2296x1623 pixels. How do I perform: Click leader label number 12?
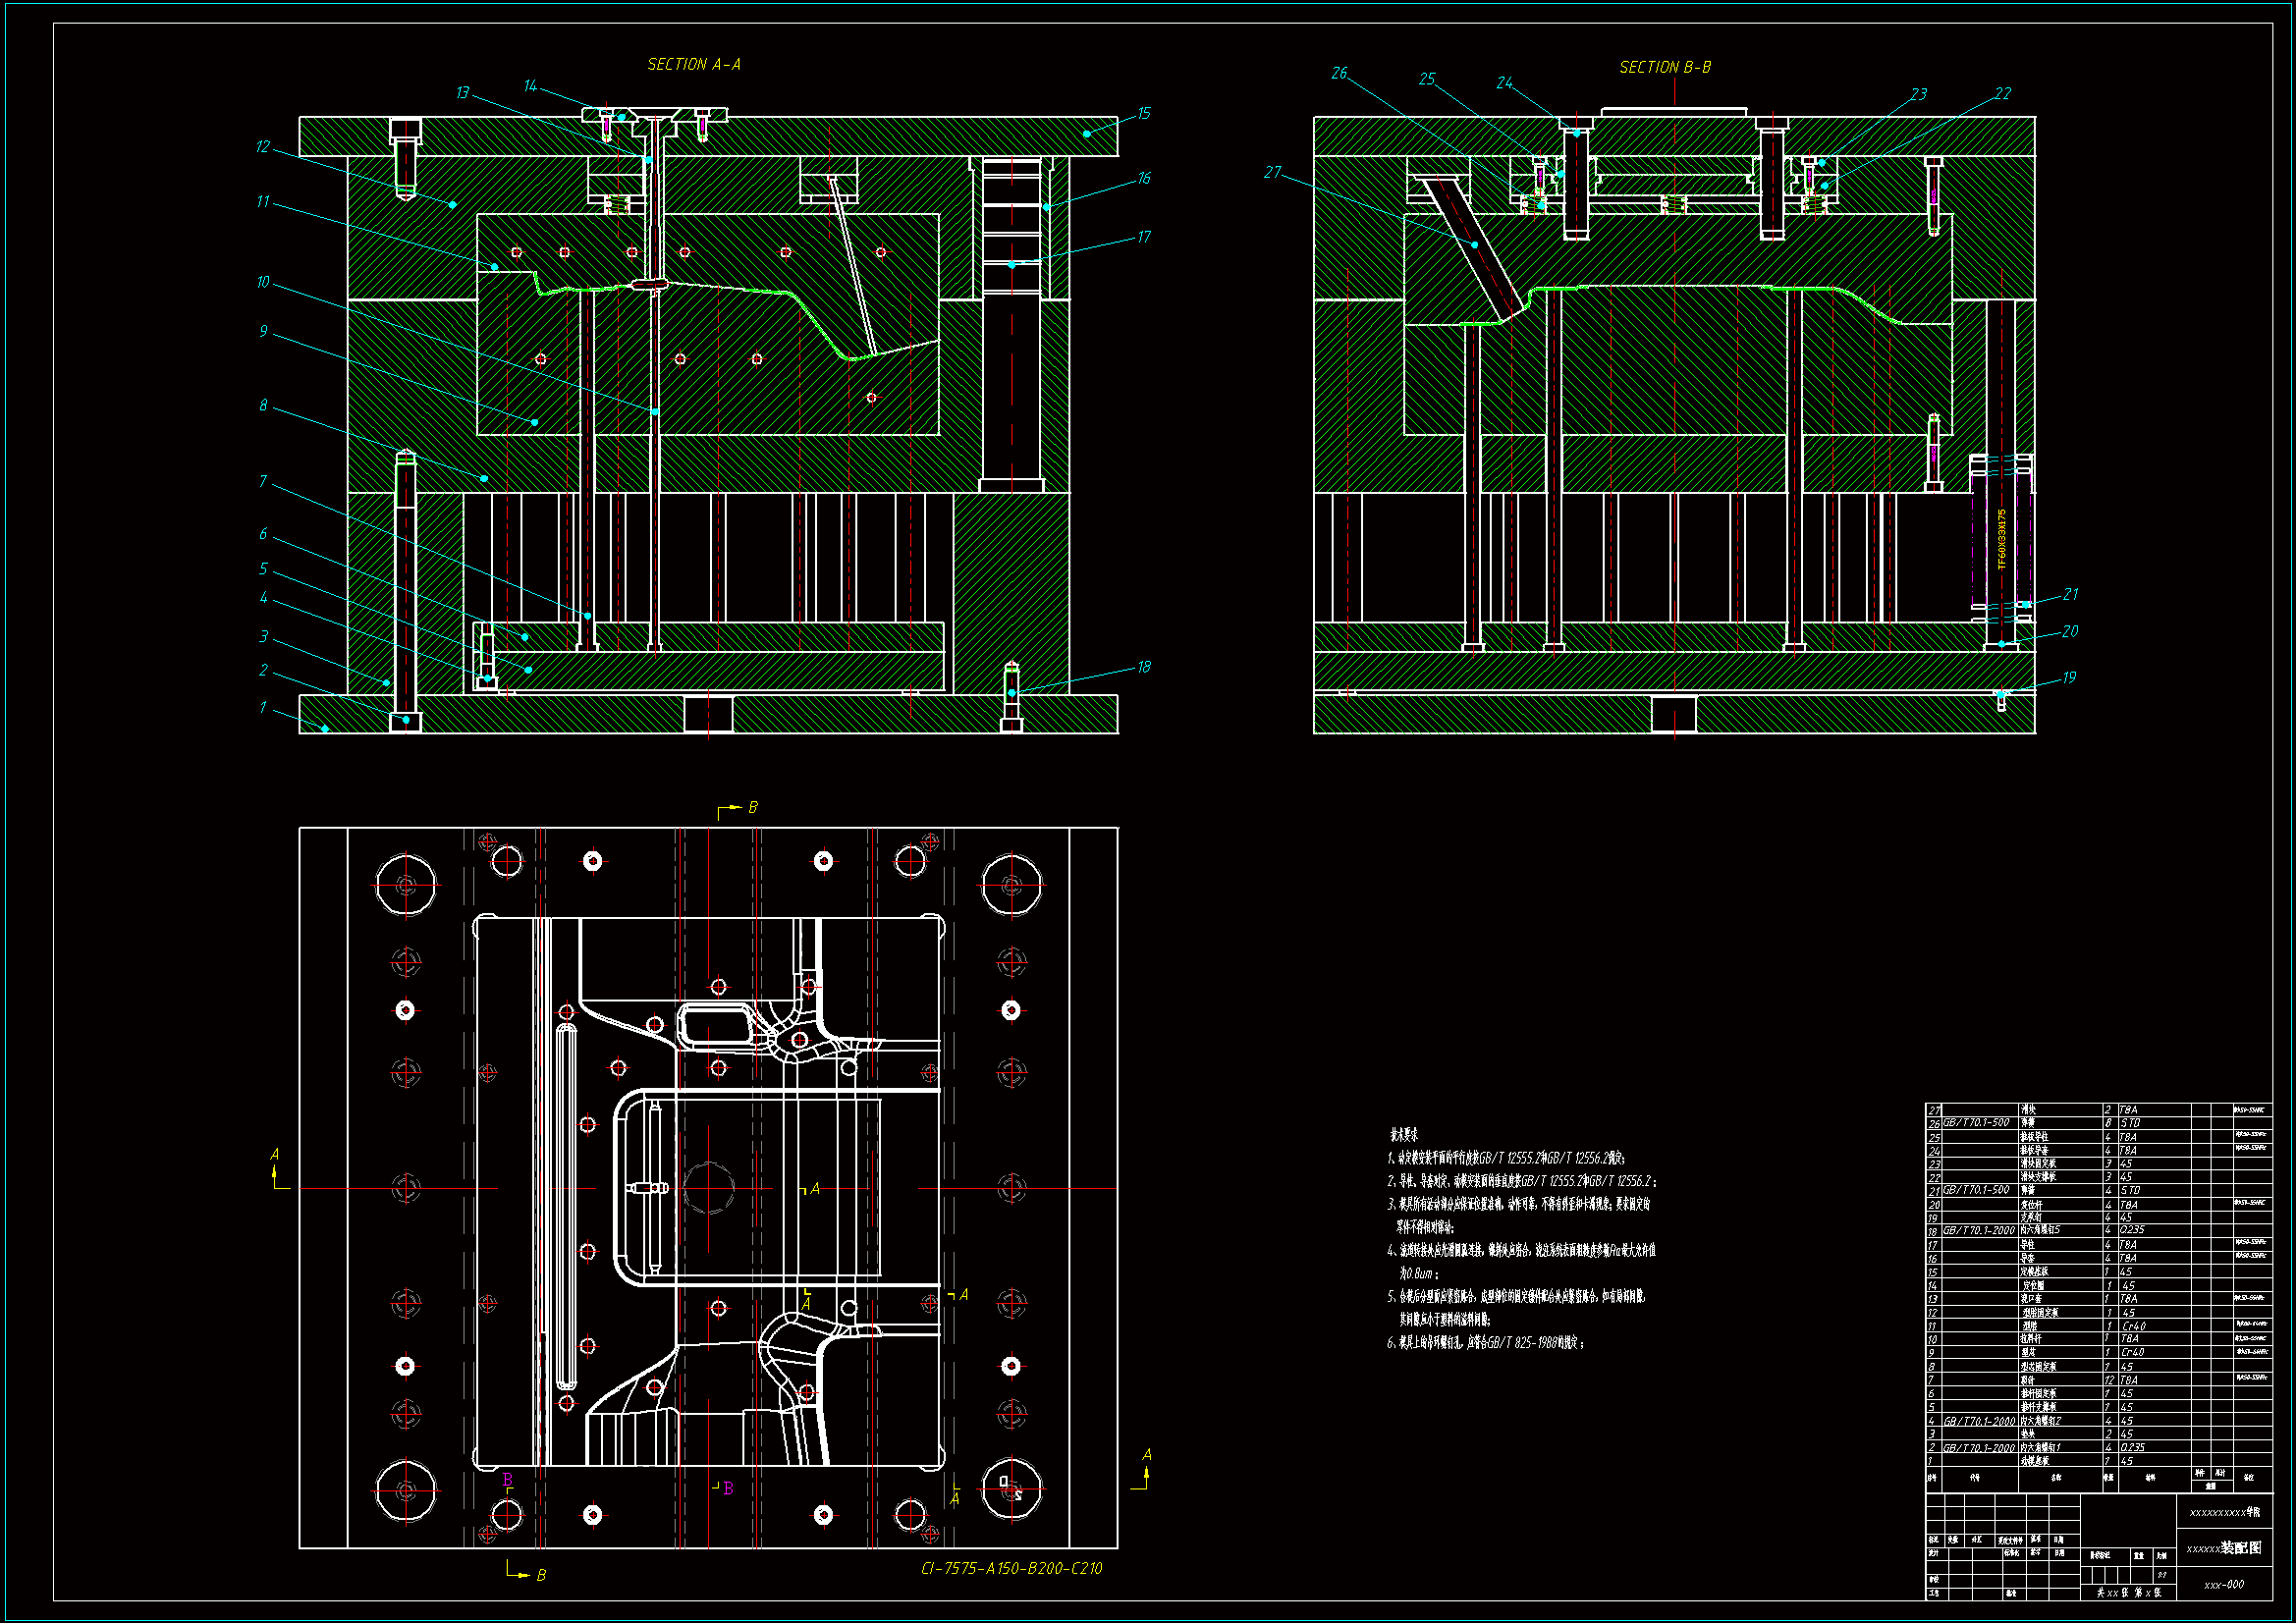262,147
